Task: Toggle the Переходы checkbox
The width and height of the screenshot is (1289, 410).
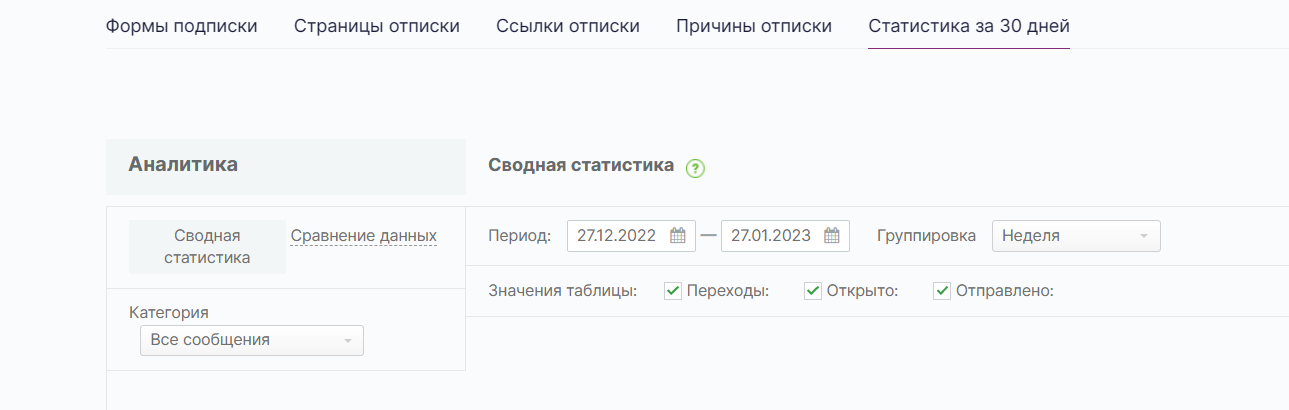Action: coord(673,291)
